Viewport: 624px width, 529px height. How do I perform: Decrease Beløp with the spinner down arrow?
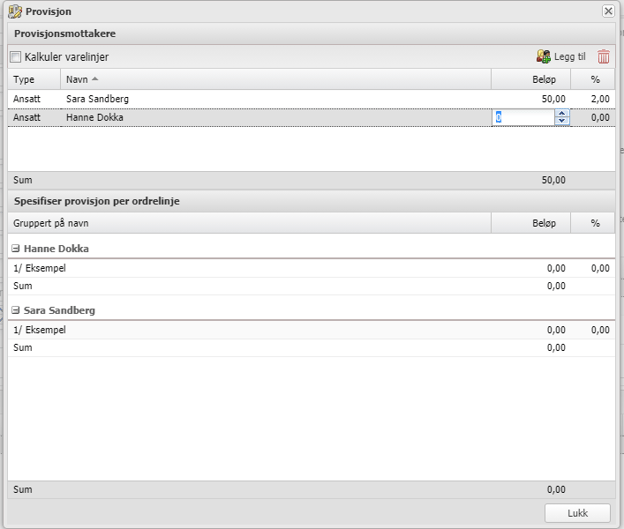[x=562, y=121]
